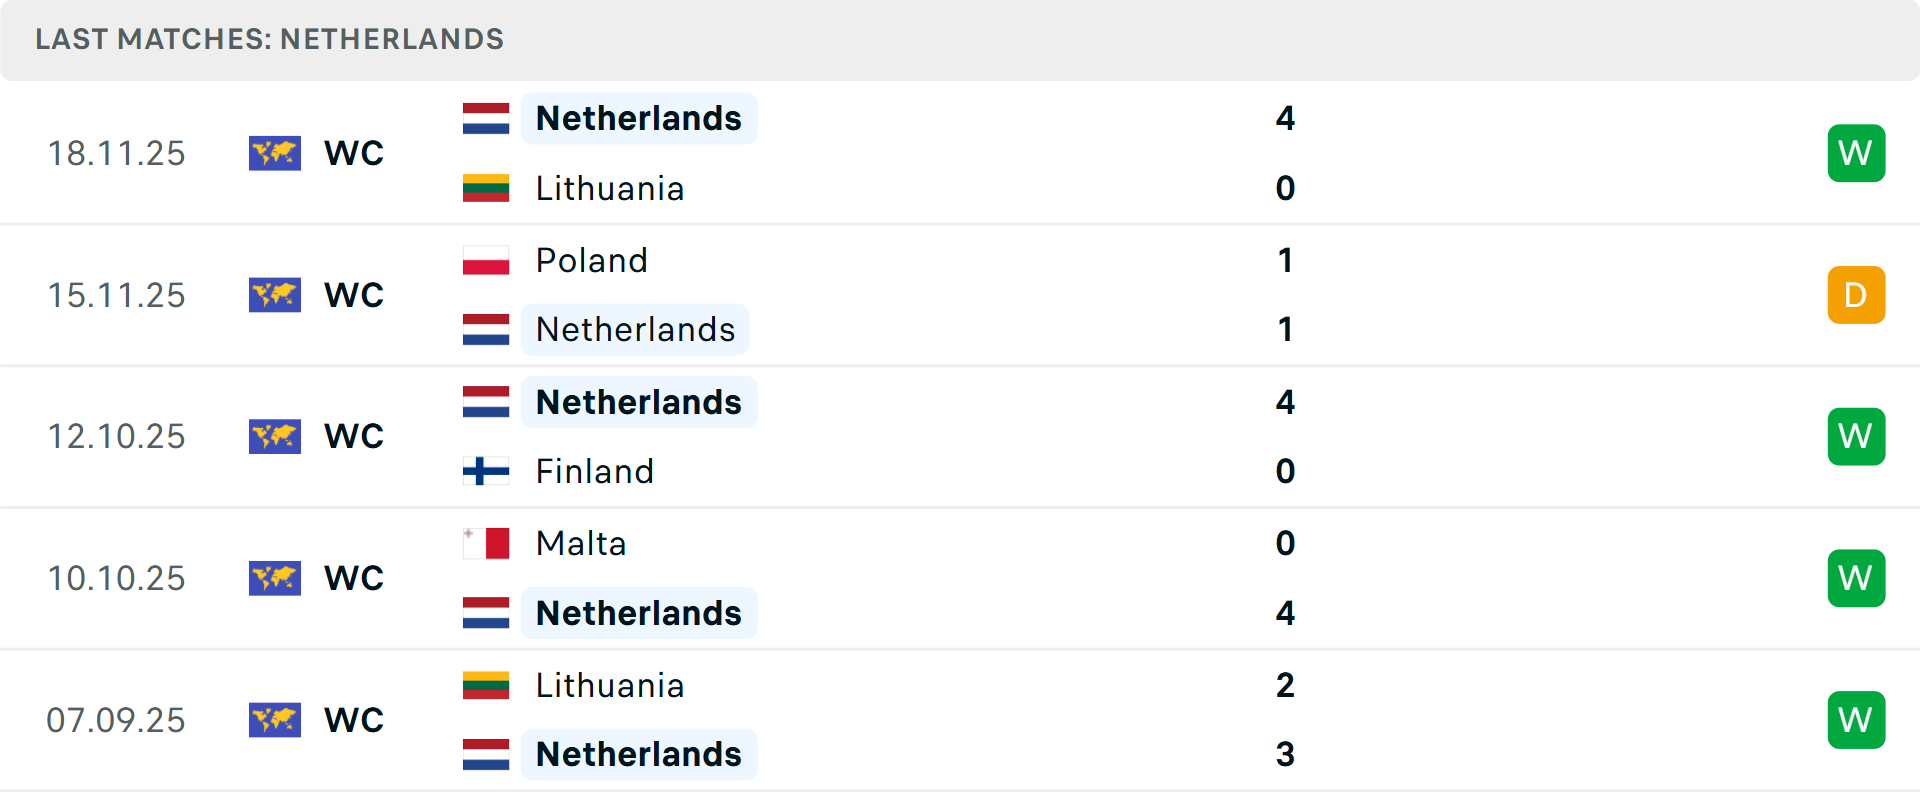The width and height of the screenshot is (1920, 792).
Task: Click the green W badge for the Malta match
Action: (x=1856, y=578)
